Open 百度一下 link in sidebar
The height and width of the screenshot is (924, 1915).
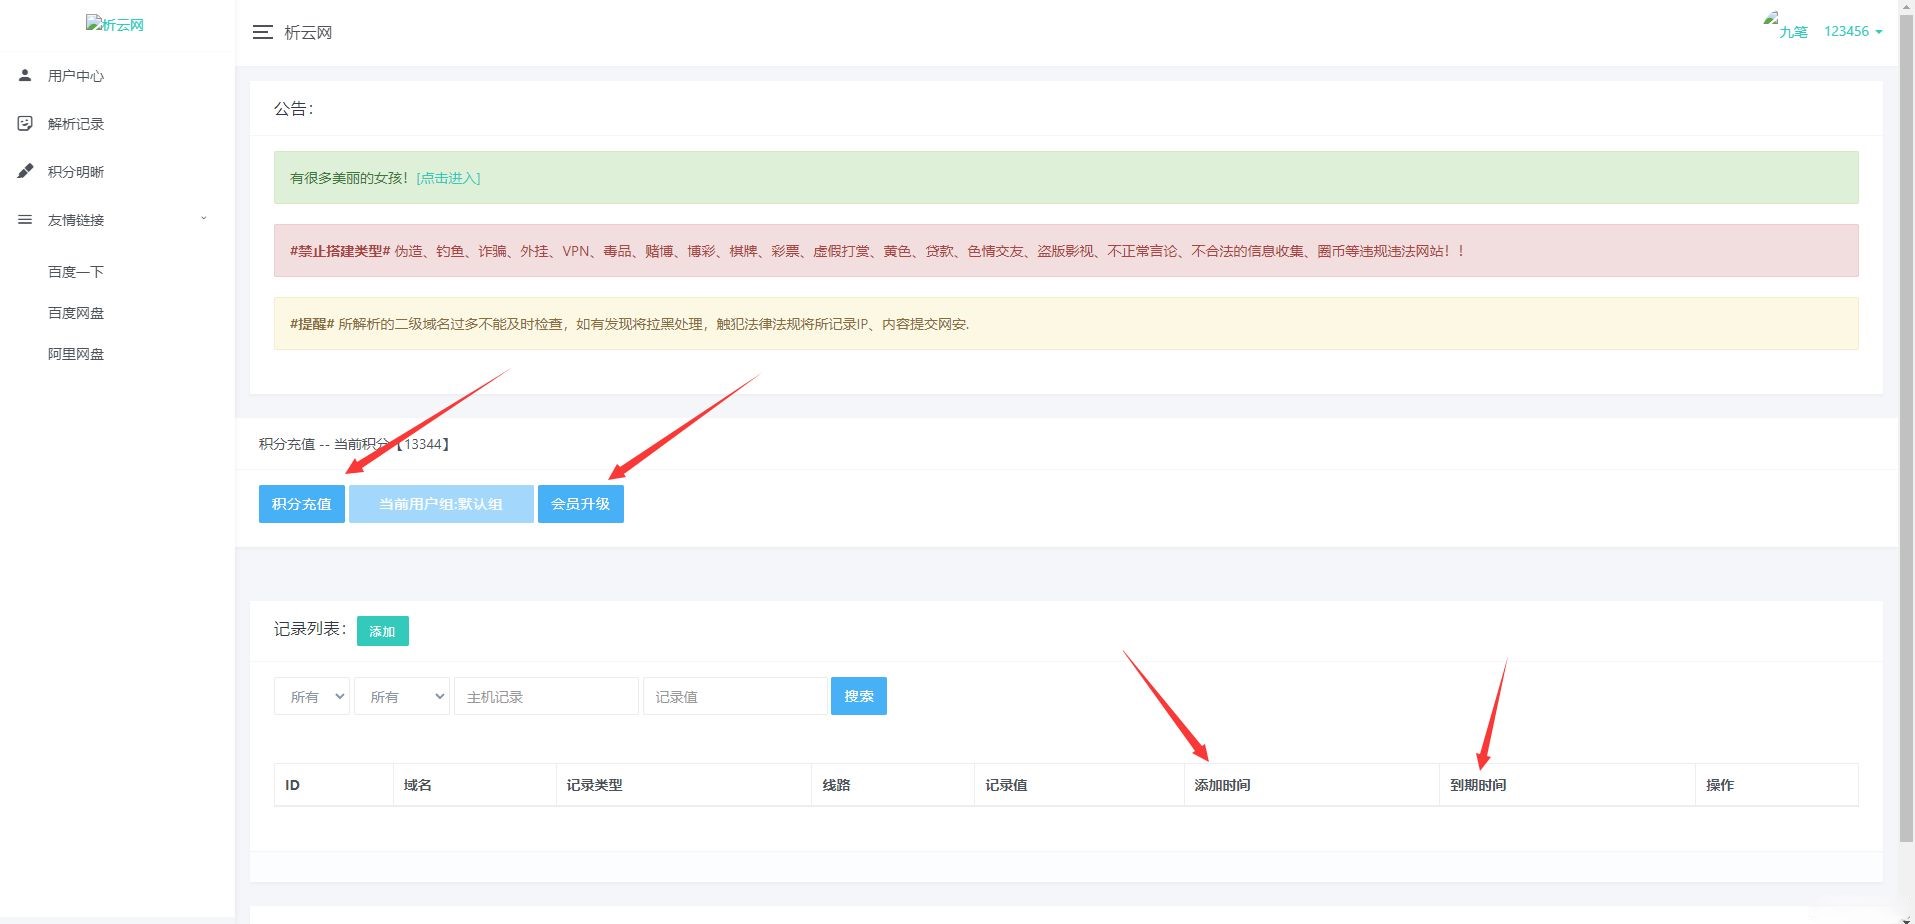(x=76, y=271)
